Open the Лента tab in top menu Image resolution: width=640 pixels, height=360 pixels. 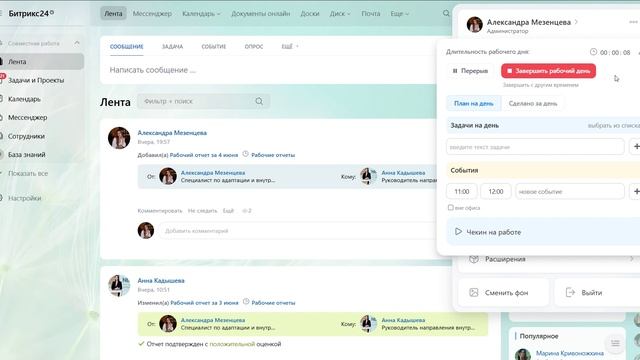[x=113, y=13]
